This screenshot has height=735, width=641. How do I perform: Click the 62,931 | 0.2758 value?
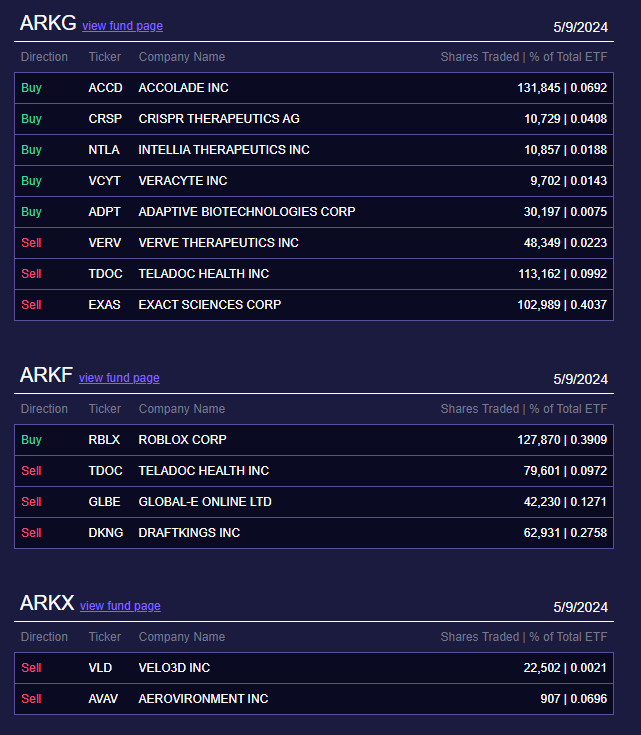tap(566, 532)
